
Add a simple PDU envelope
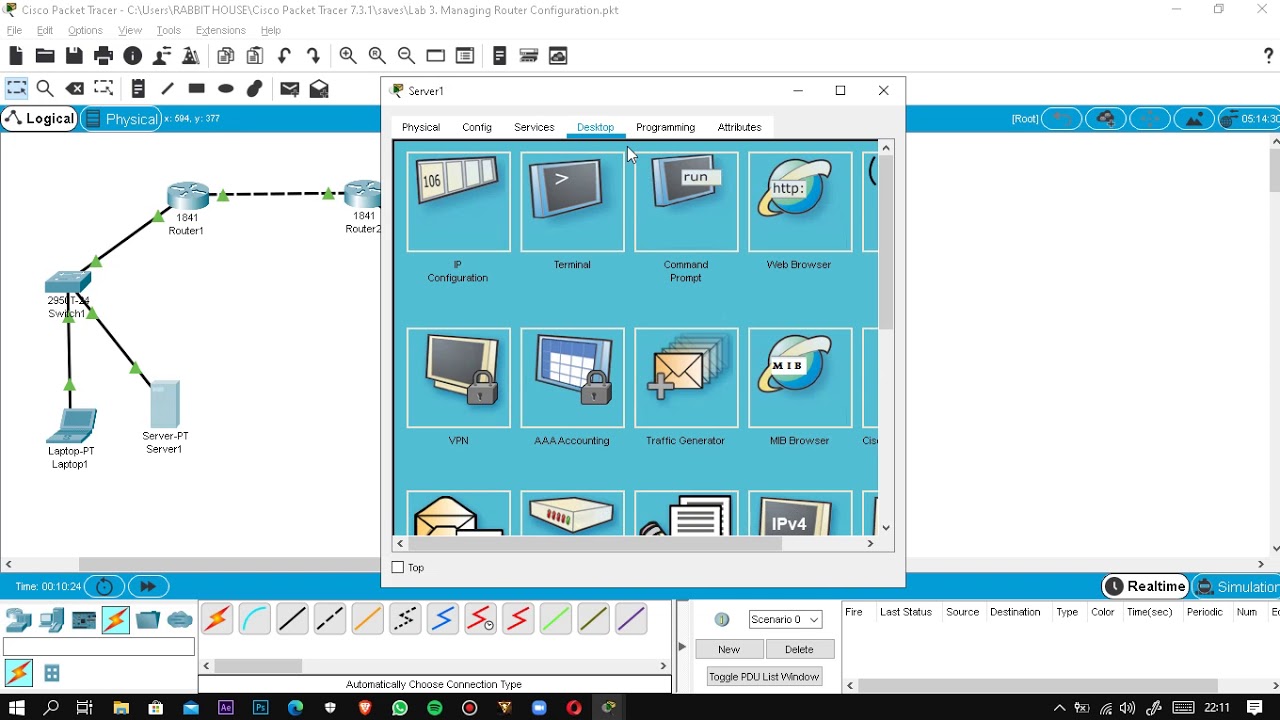[290, 89]
